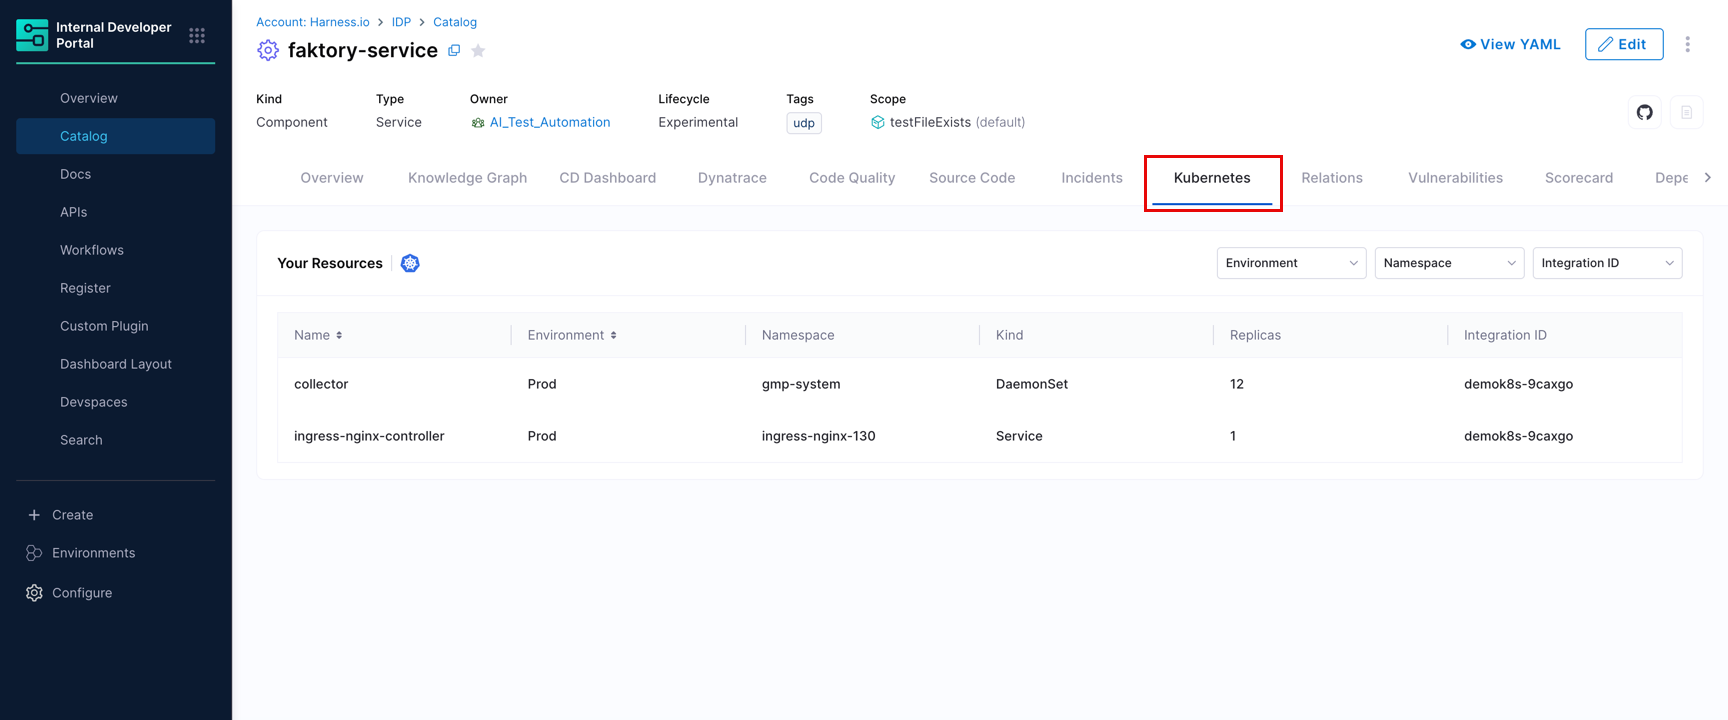Open the GitHub source icon
Screen dimensions: 1728x720
(1645, 112)
